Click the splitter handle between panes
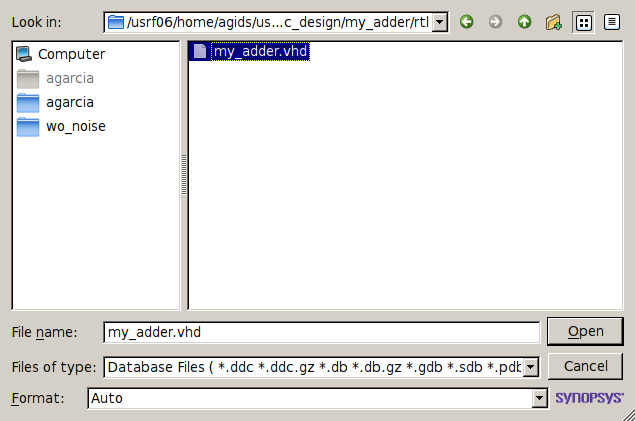This screenshot has height=421, width=635. click(184, 175)
